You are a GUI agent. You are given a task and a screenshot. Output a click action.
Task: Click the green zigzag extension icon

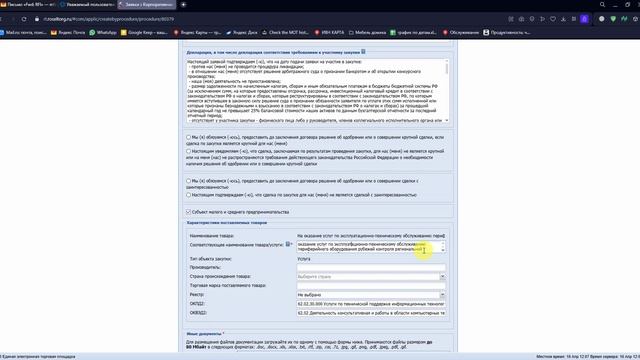tap(624, 19)
